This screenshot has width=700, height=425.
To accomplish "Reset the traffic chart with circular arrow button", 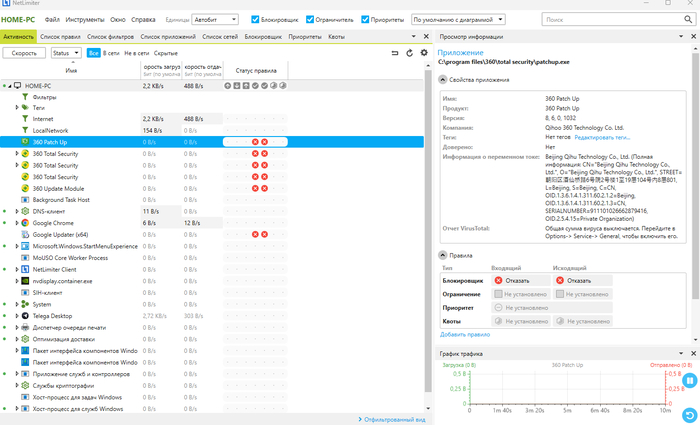I will [690, 414].
